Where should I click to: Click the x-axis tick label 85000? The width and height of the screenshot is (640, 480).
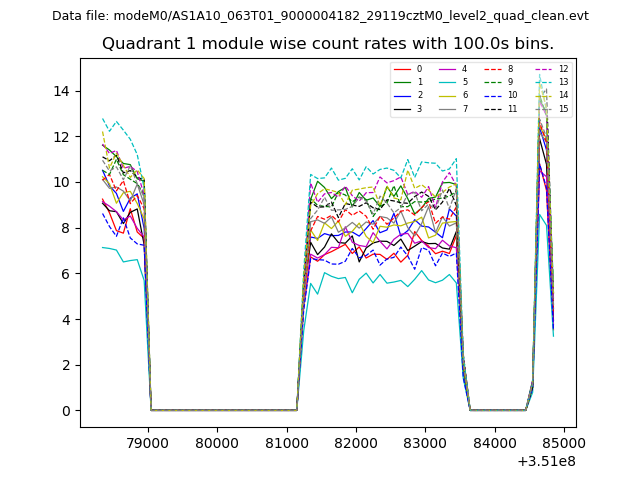[x=562, y=442]
